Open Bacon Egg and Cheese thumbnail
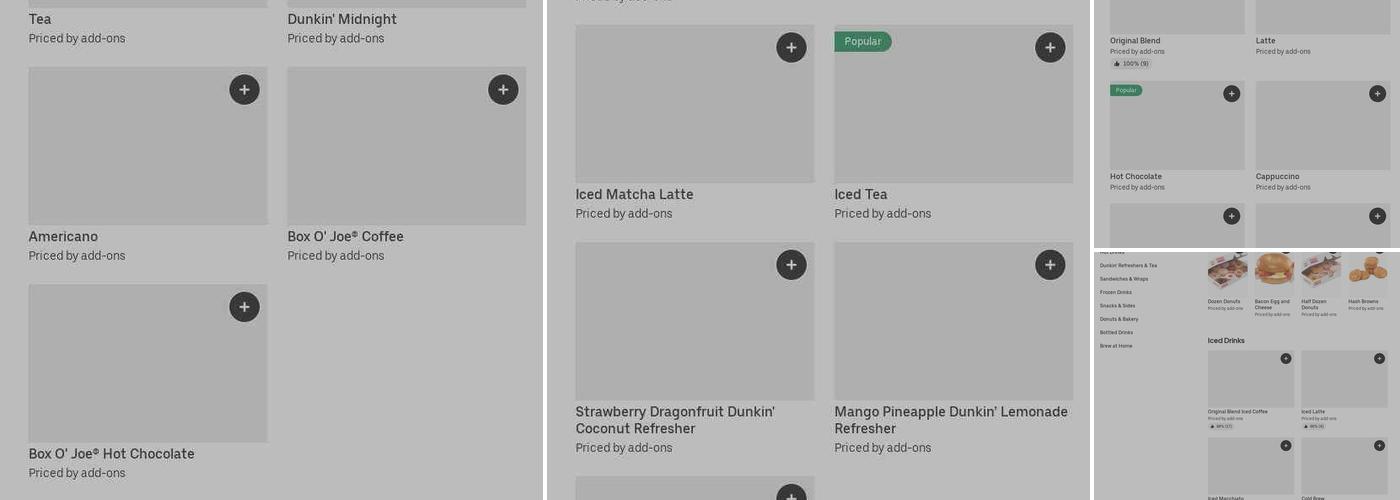The image size is (1400, 500). [1274, 272]
